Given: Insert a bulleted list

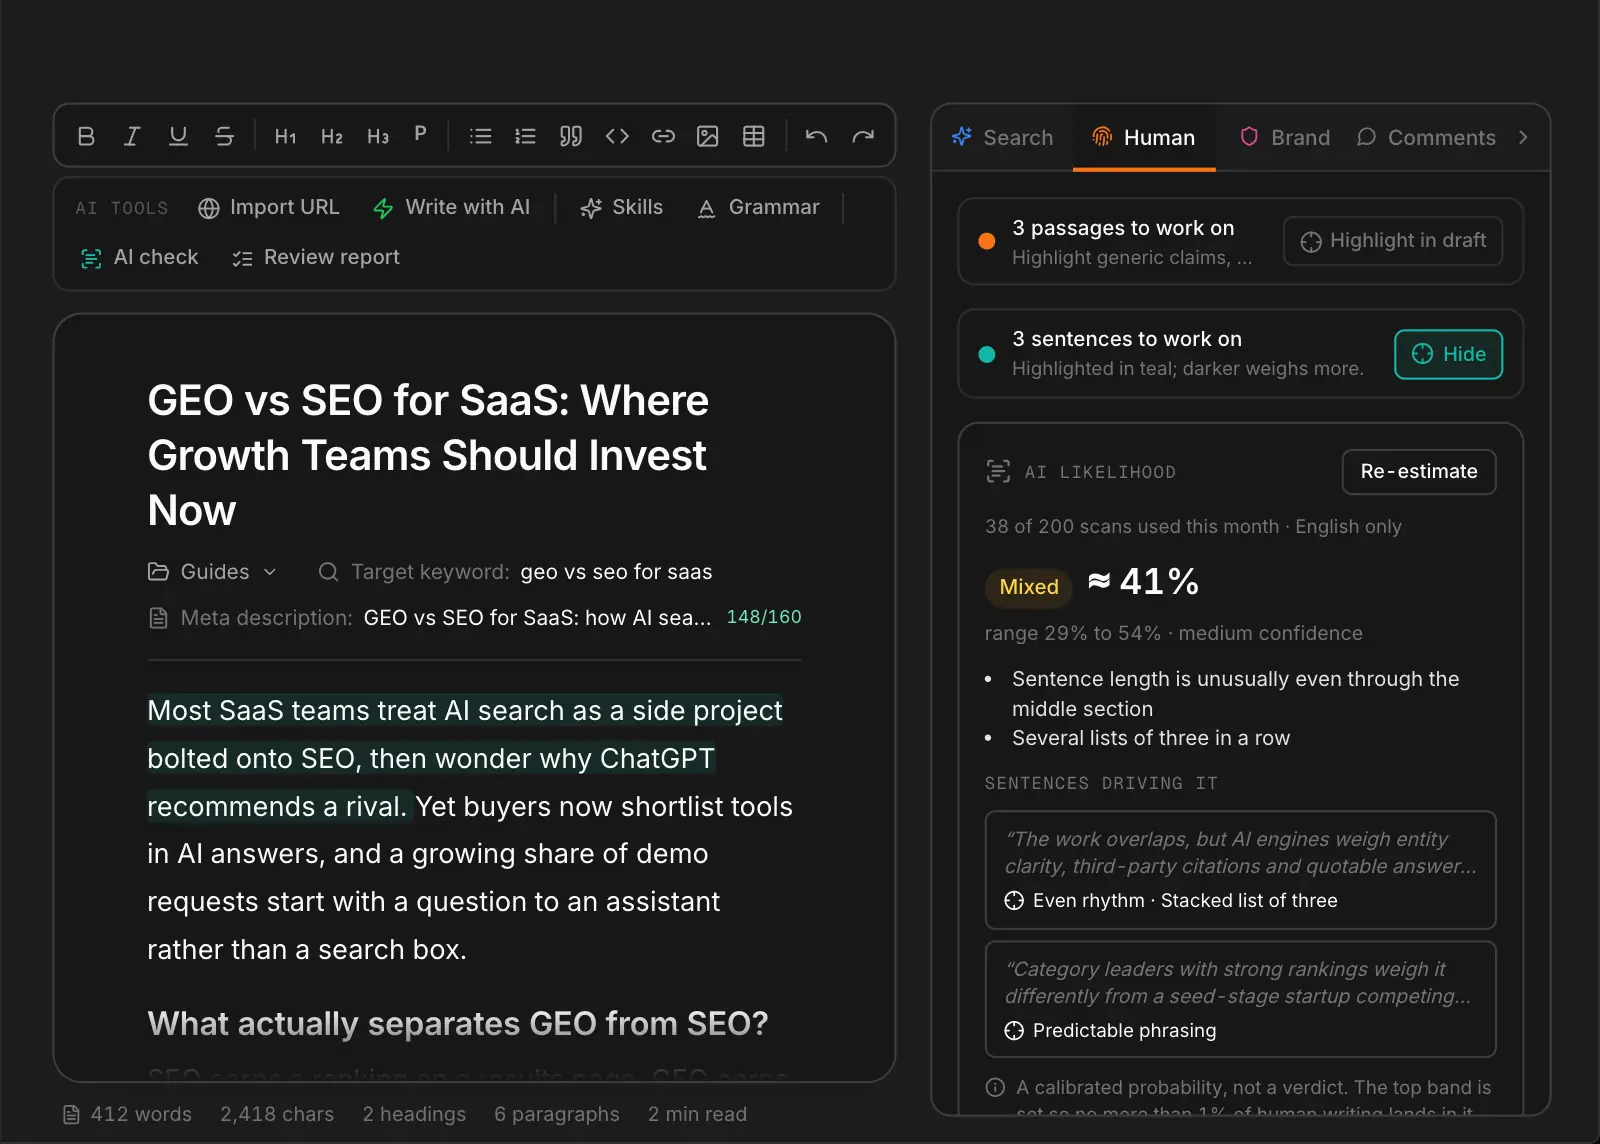Looking at the screenshot, I should (x=481, y=136).
